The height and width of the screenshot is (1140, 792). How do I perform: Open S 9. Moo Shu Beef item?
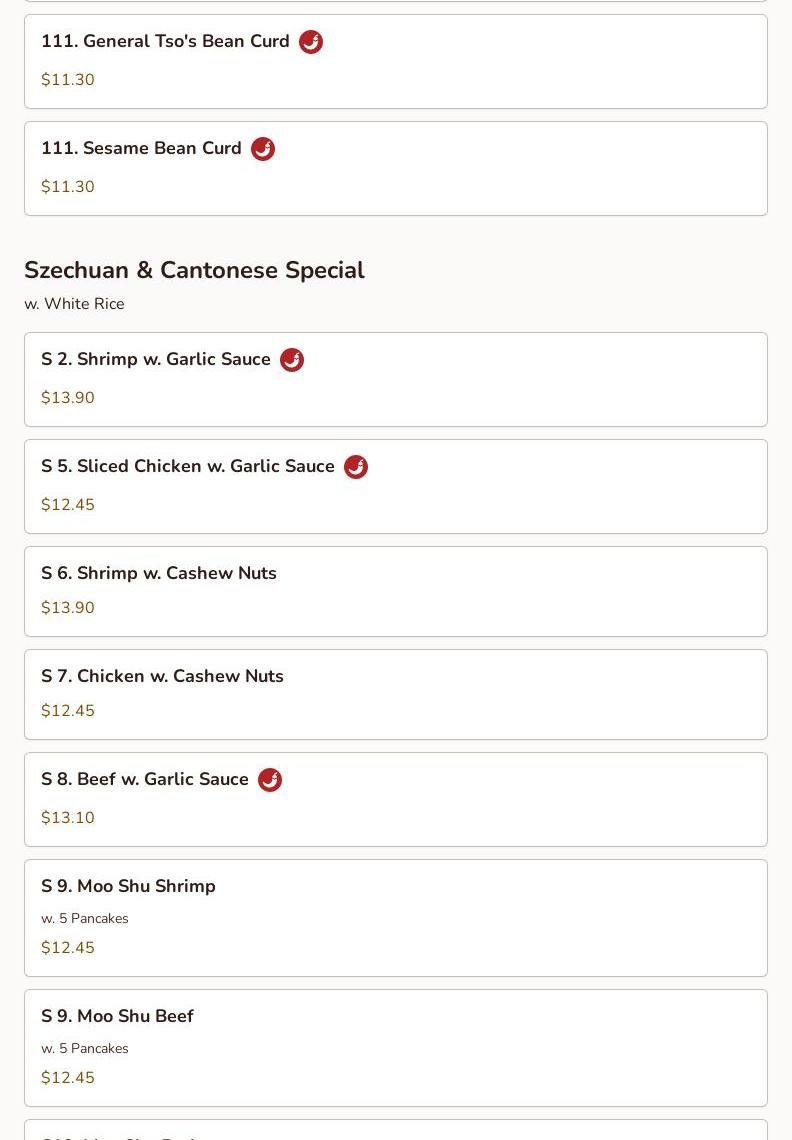(396, 1048)
